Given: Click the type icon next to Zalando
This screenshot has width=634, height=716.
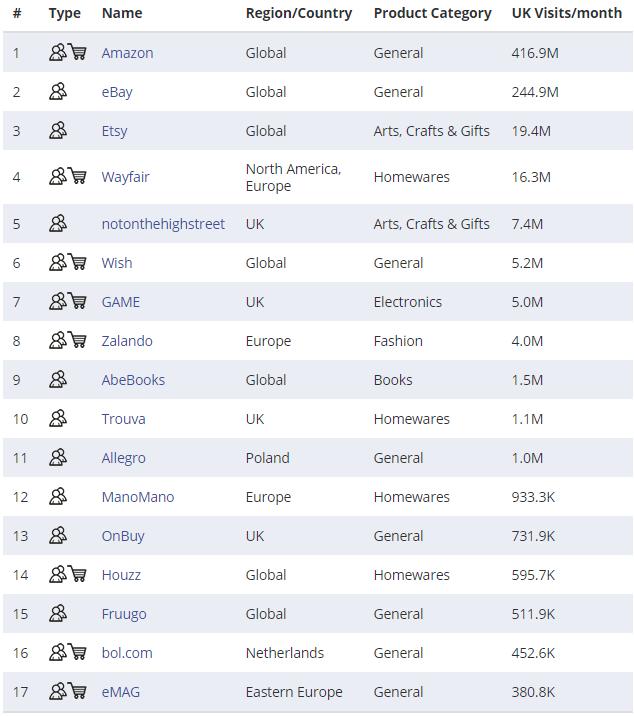Looking at the screenshot, I should [67, 341].
